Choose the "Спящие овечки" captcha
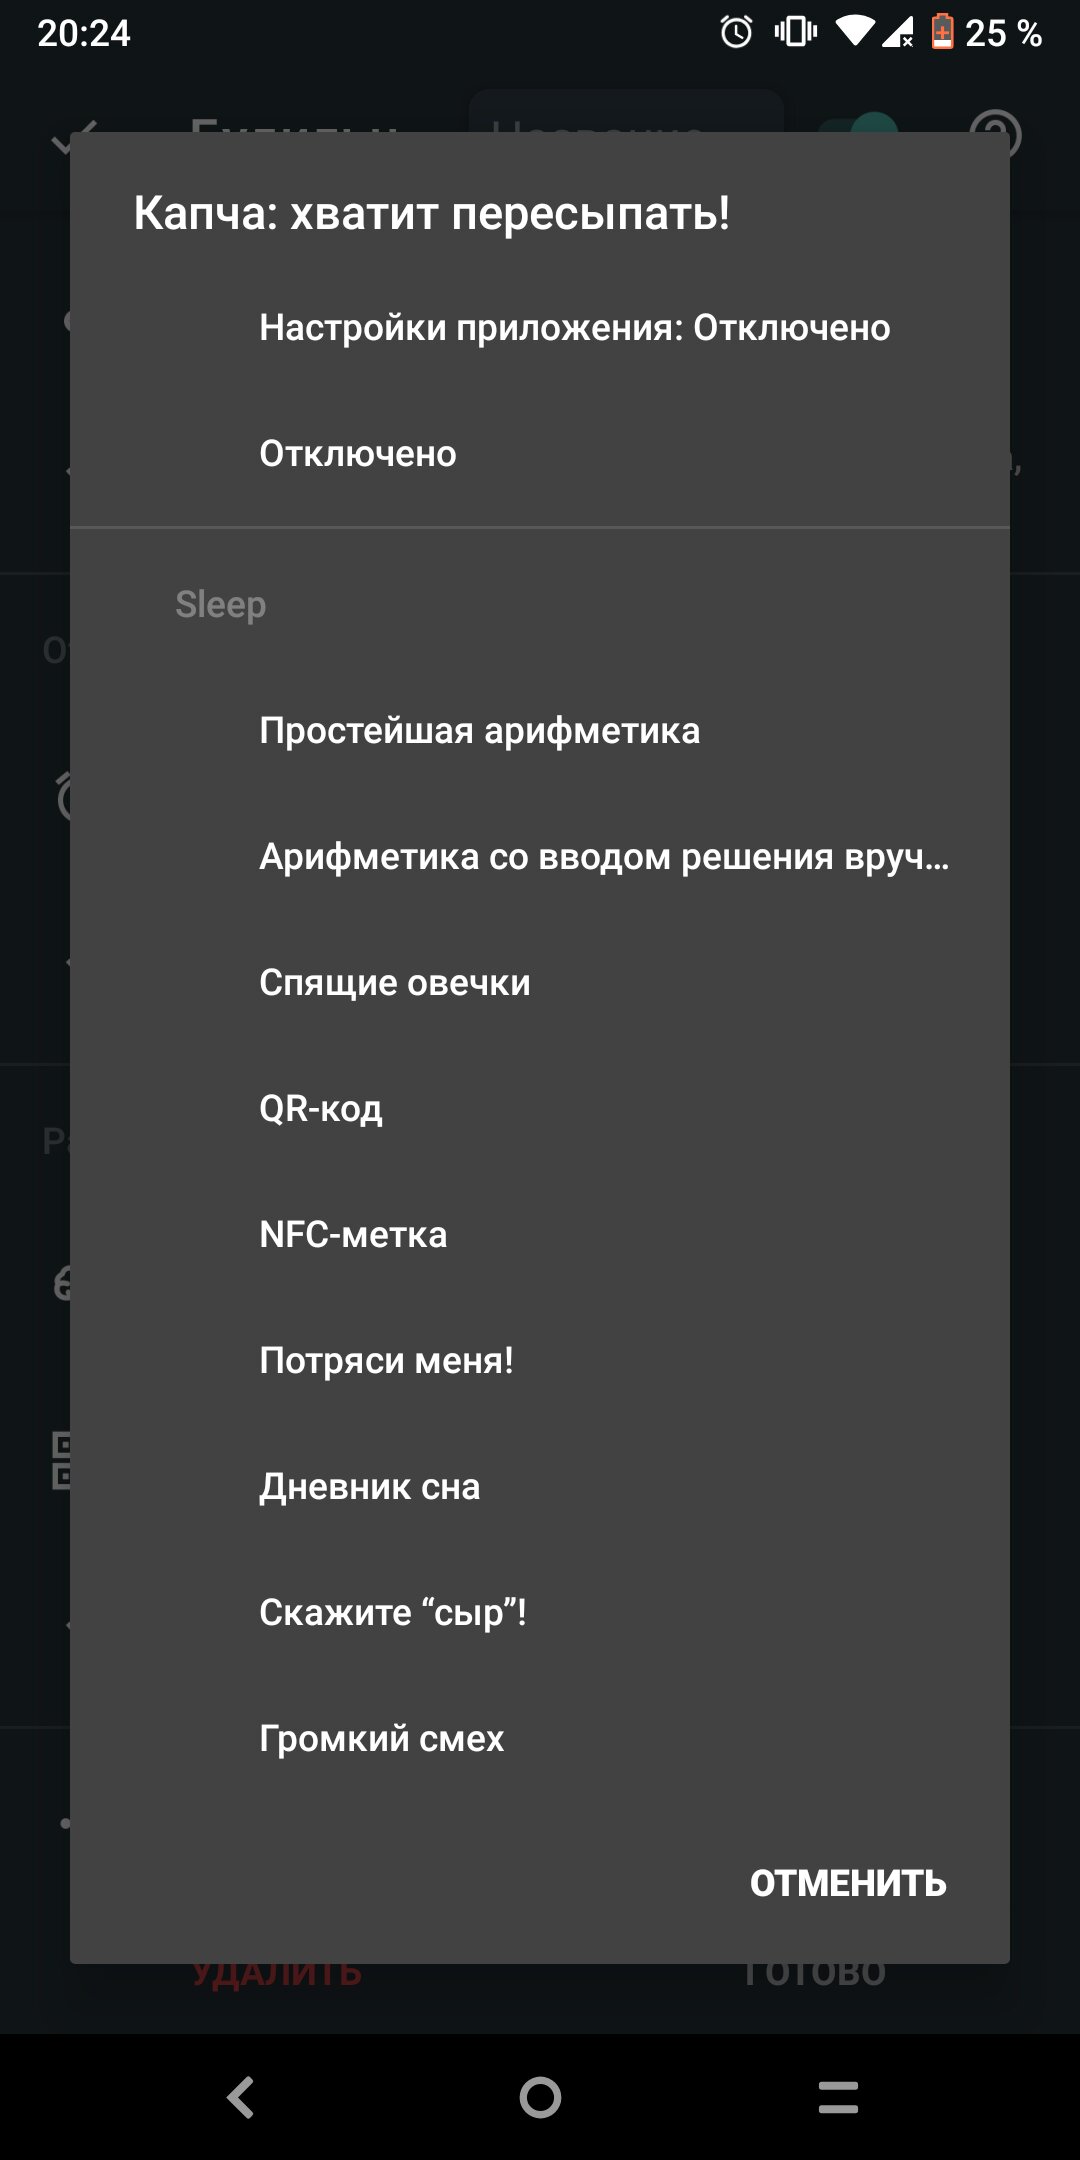1080x2160 pixels. [540, 983]
